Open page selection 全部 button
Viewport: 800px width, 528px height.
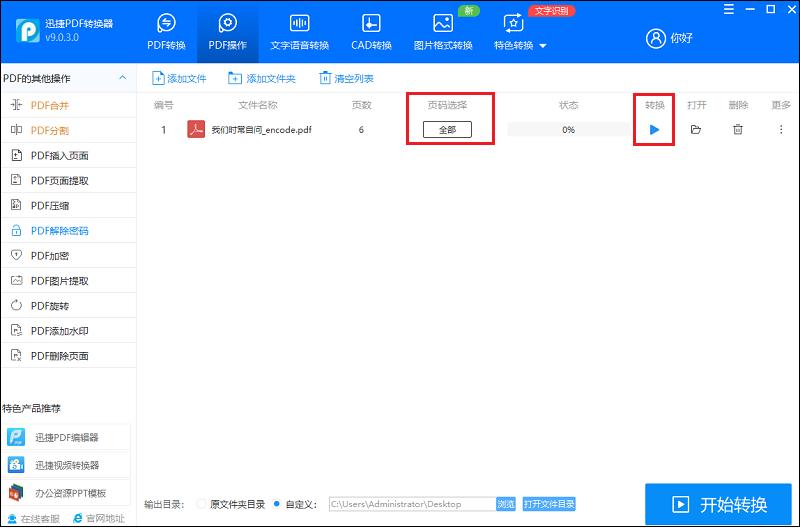click(x=447, y=130)
